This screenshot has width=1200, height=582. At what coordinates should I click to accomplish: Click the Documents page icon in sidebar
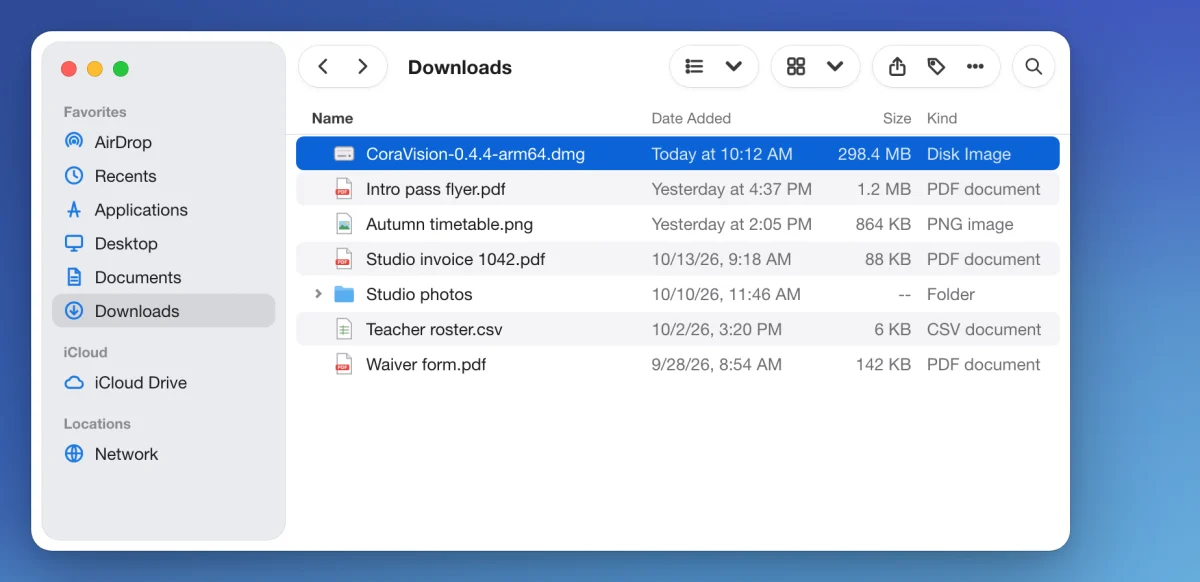click(74, 277)
